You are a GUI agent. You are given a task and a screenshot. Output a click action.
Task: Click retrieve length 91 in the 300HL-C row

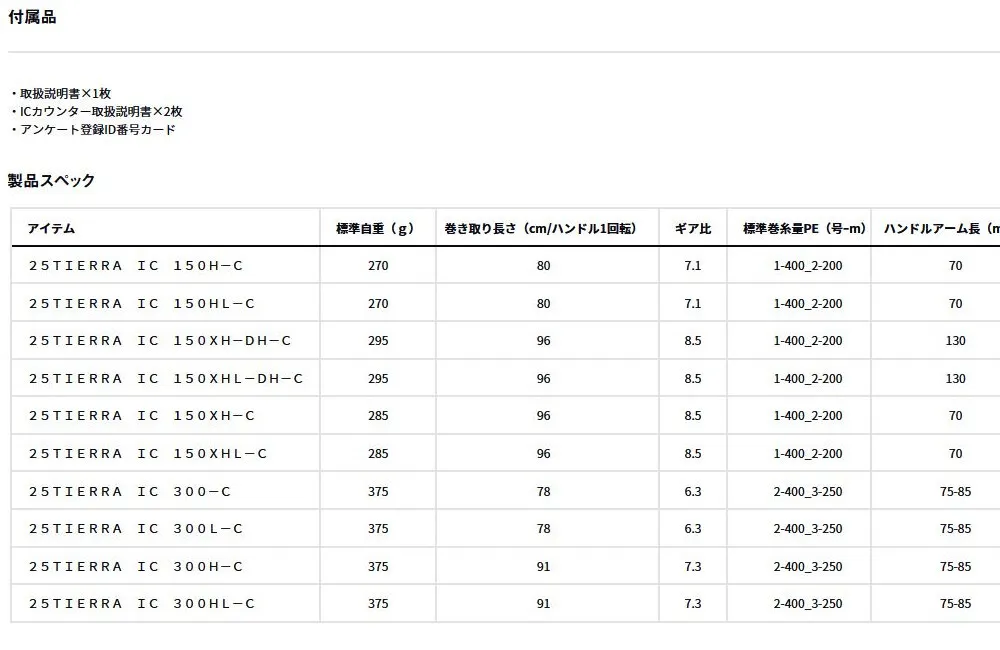point(543,603)
